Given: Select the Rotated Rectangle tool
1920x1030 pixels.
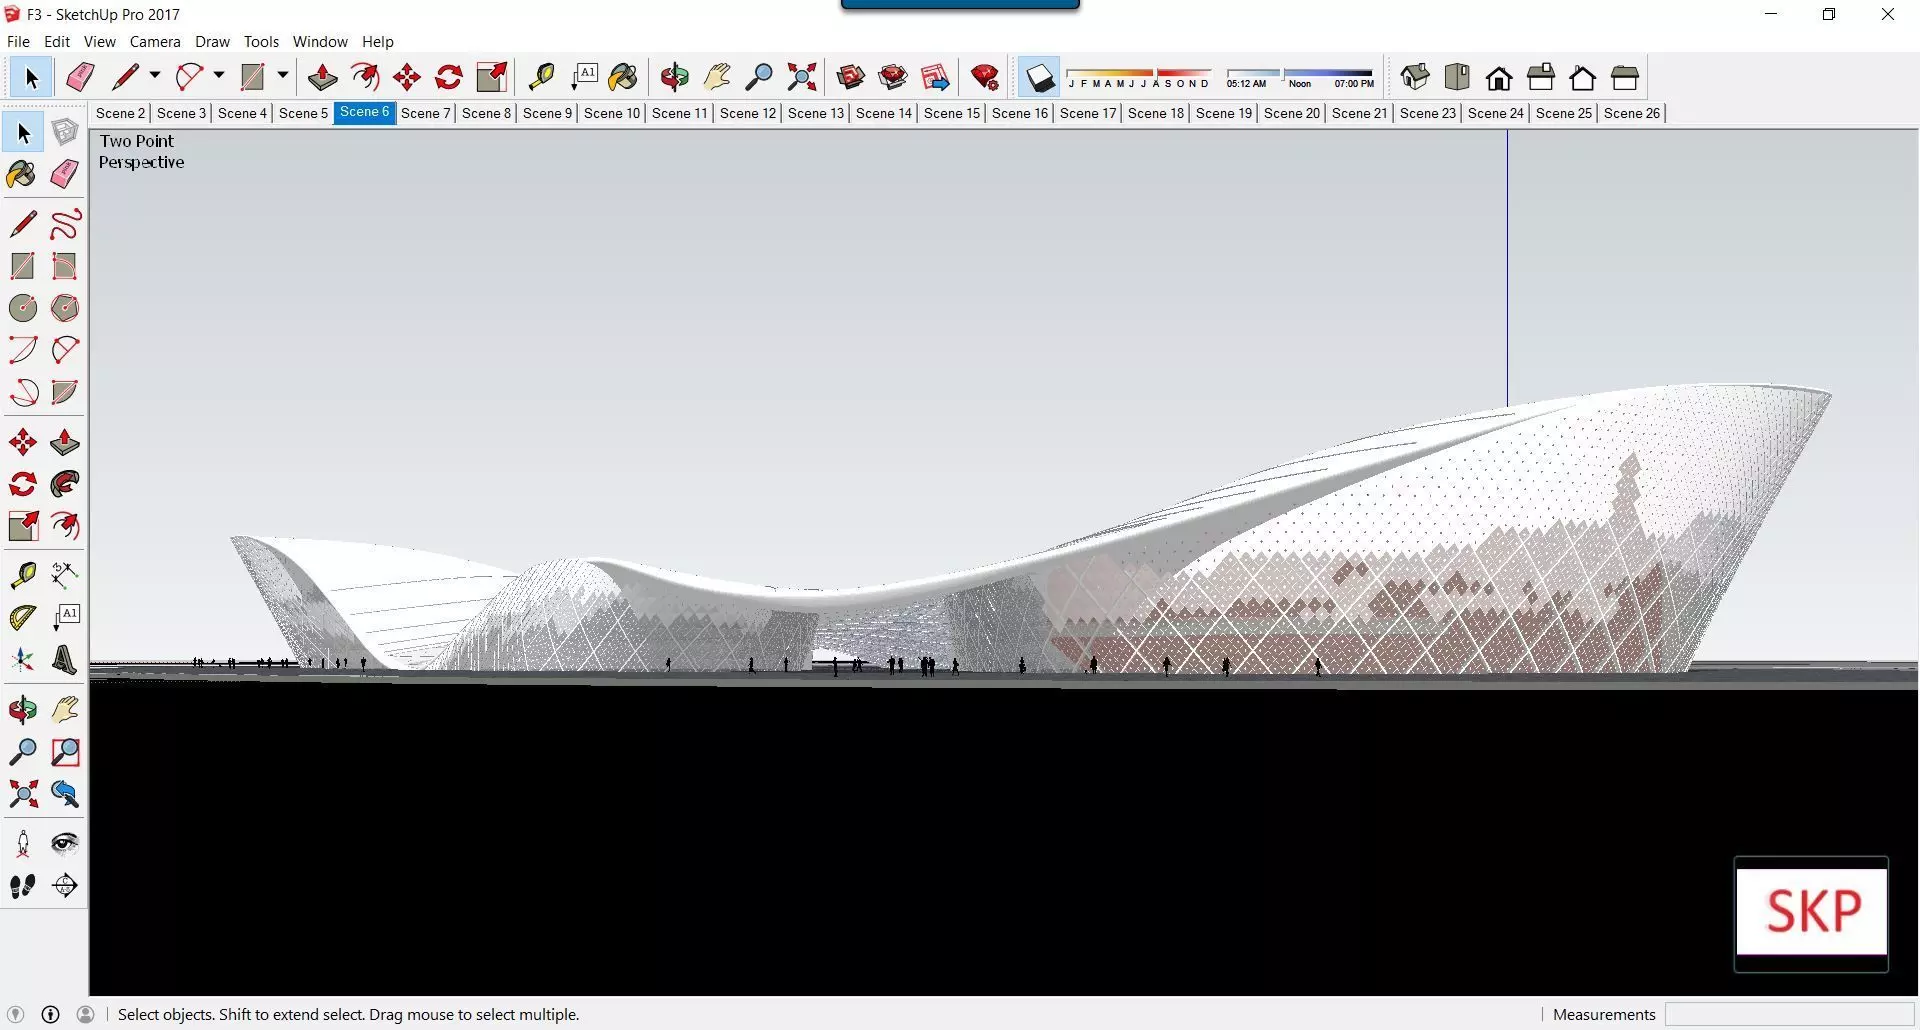Looking at the screenshot, I should [x=65, y=266].
